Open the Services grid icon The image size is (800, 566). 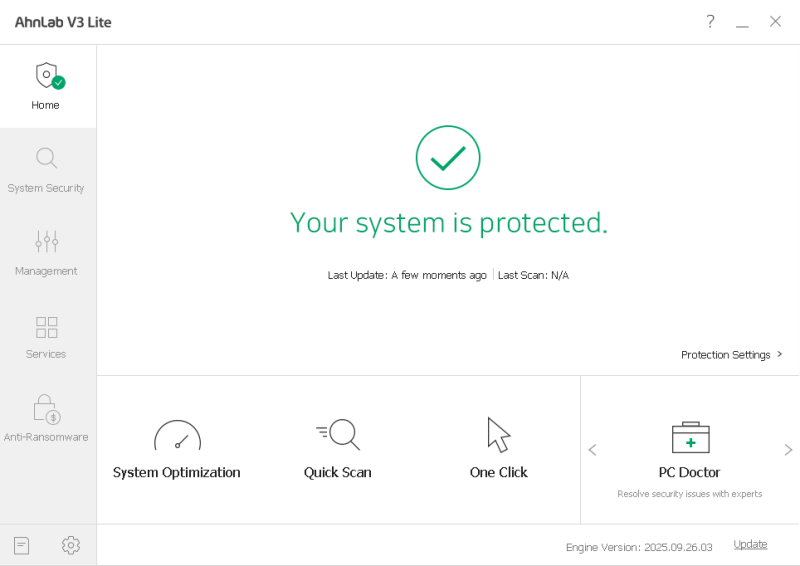(x=47, y=327)
